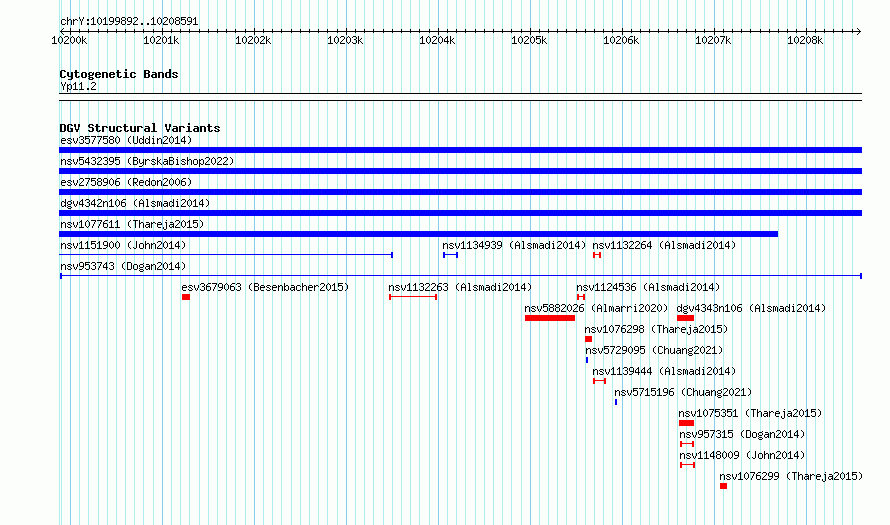The width and height of the screenshot is (890, 525).
Task: Select the red dgv4343n106 variant block
Action: pos(686,318)
